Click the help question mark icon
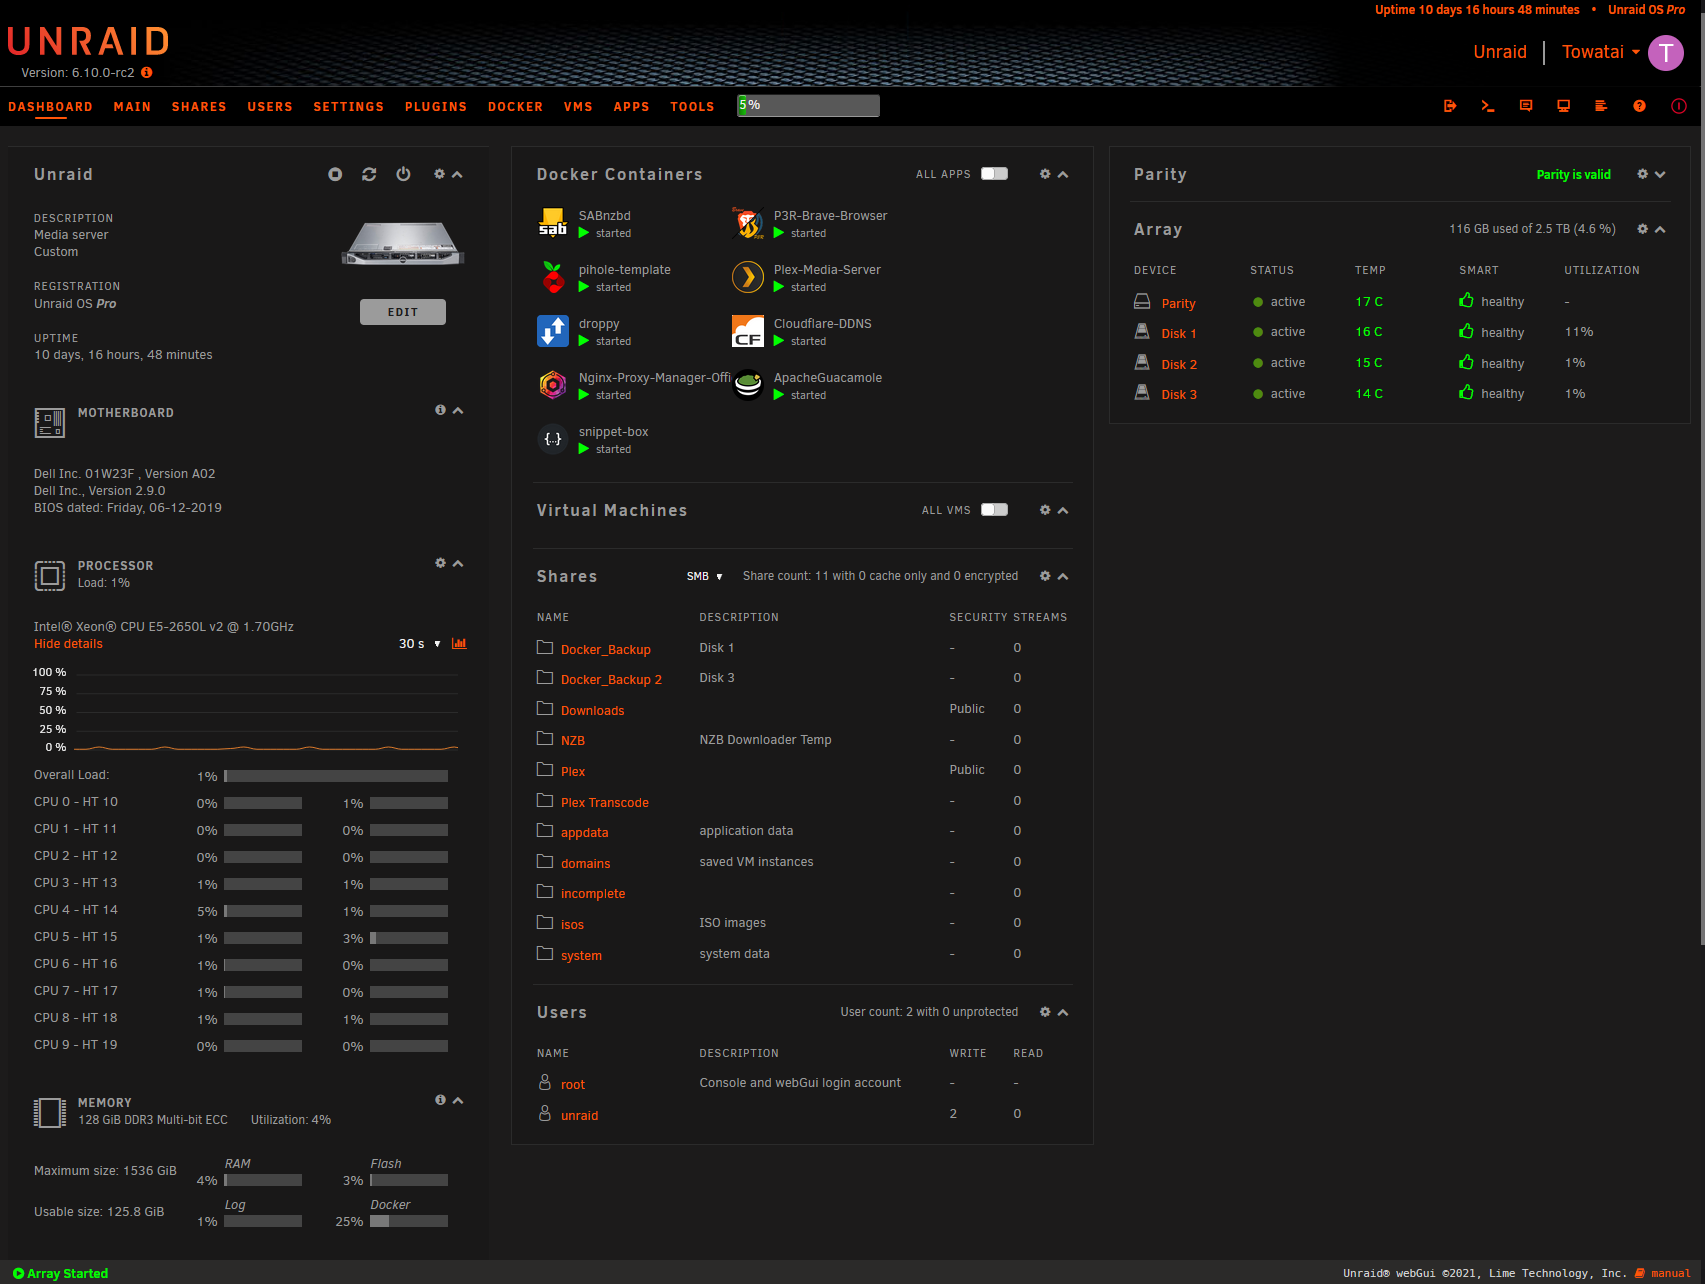 tap(1639, 106)
